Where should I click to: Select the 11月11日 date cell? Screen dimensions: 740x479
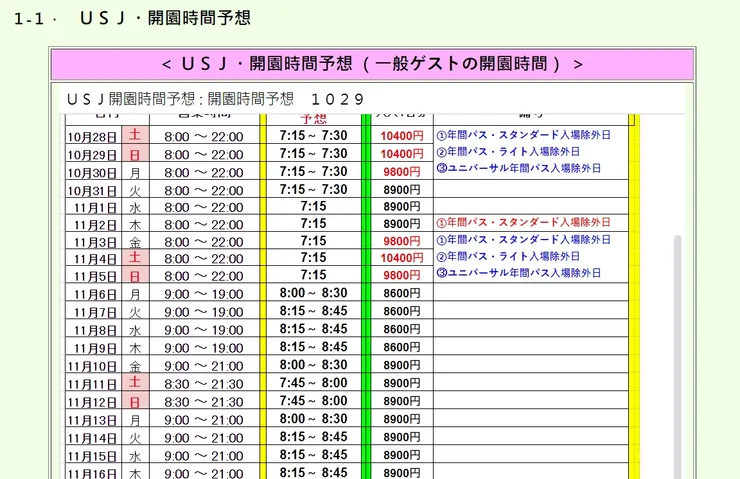[x=92, y=384]
